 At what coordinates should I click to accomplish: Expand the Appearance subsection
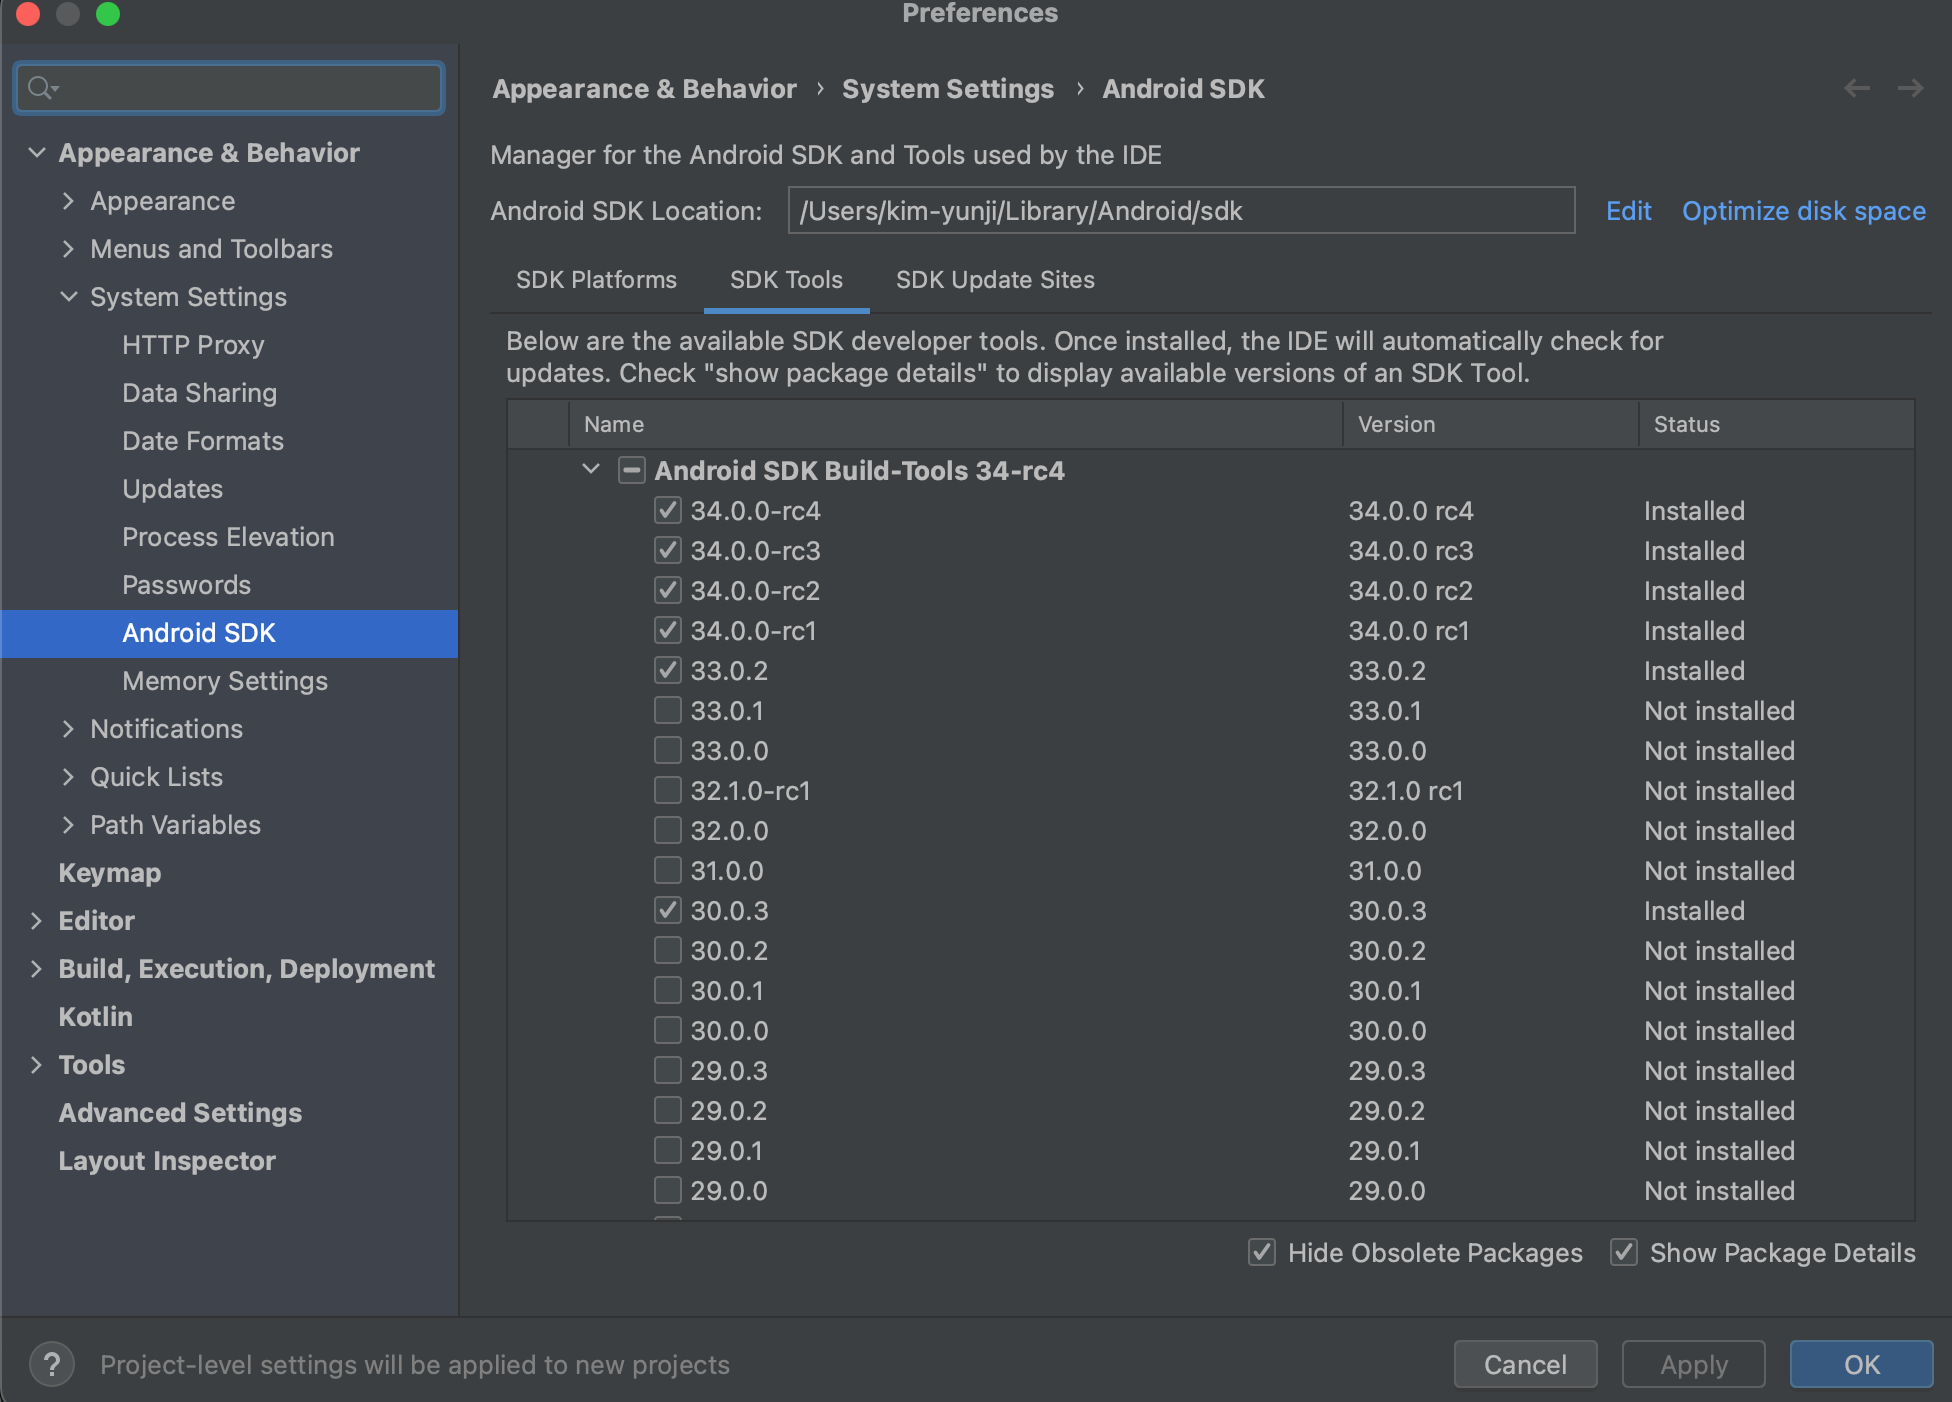tap(68, 201)
